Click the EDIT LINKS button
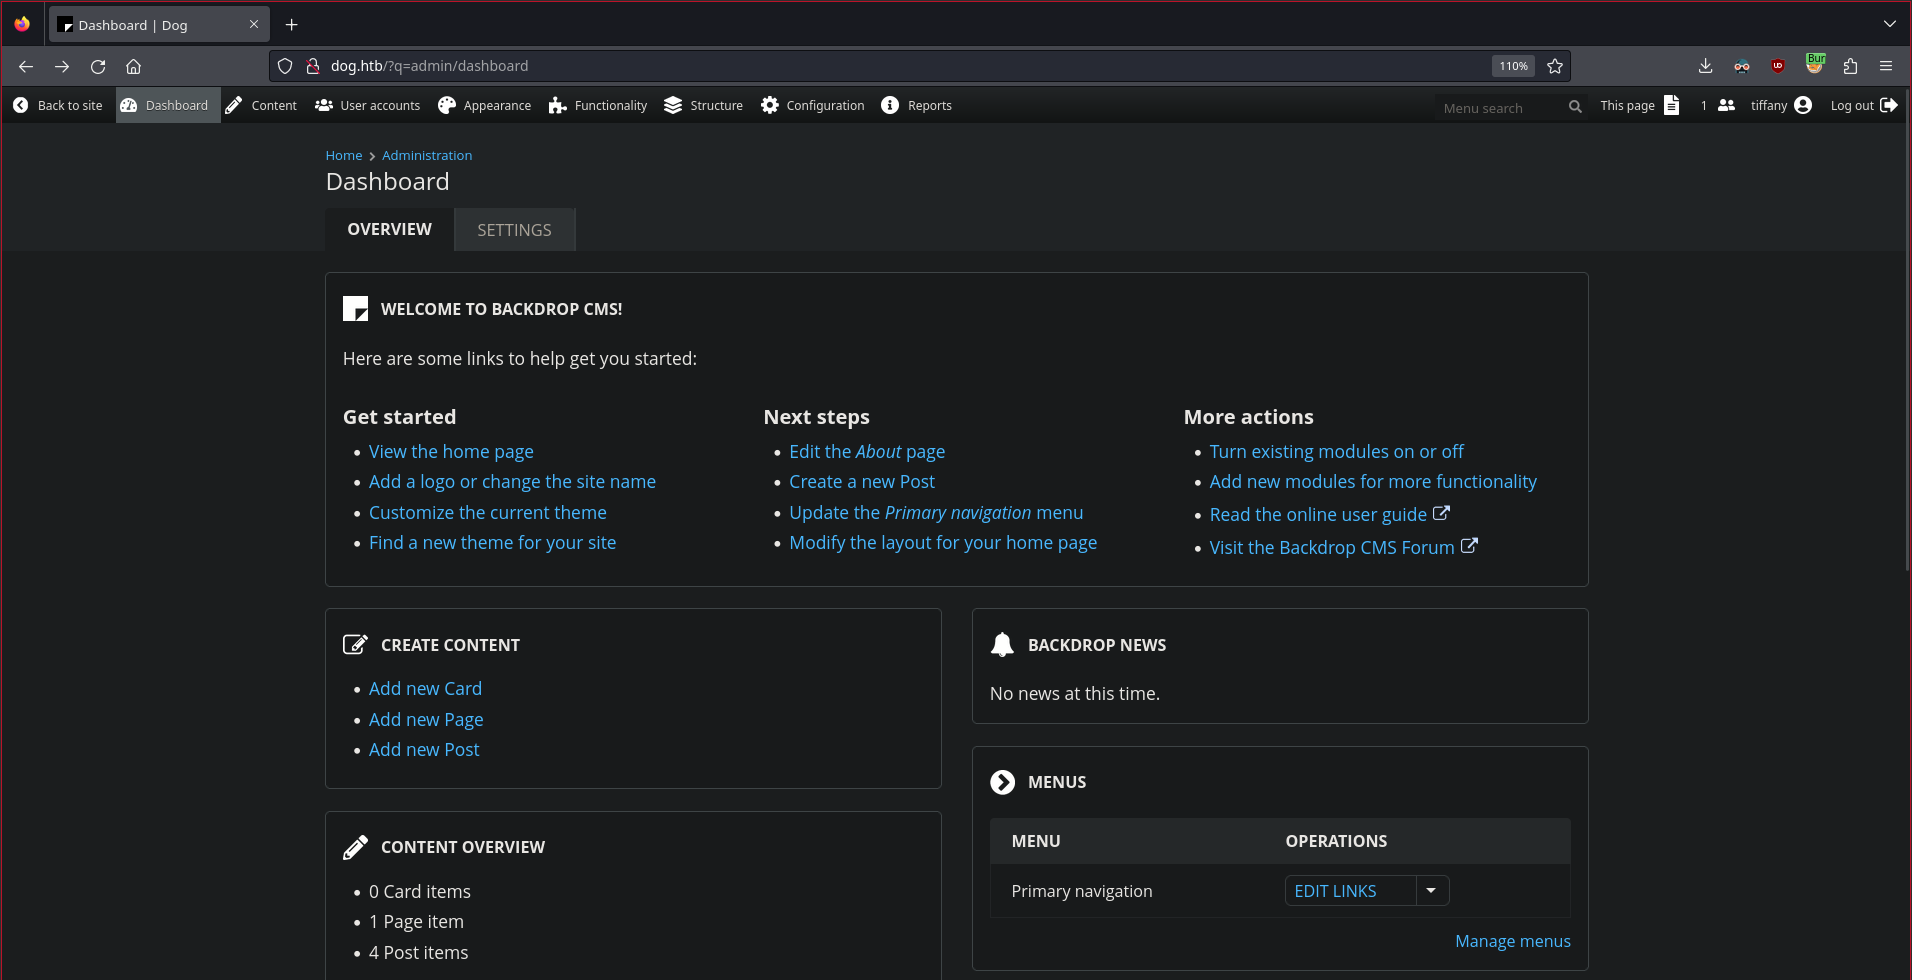This screenshot has height=980, width=1912. click(x=1350, y=891)
